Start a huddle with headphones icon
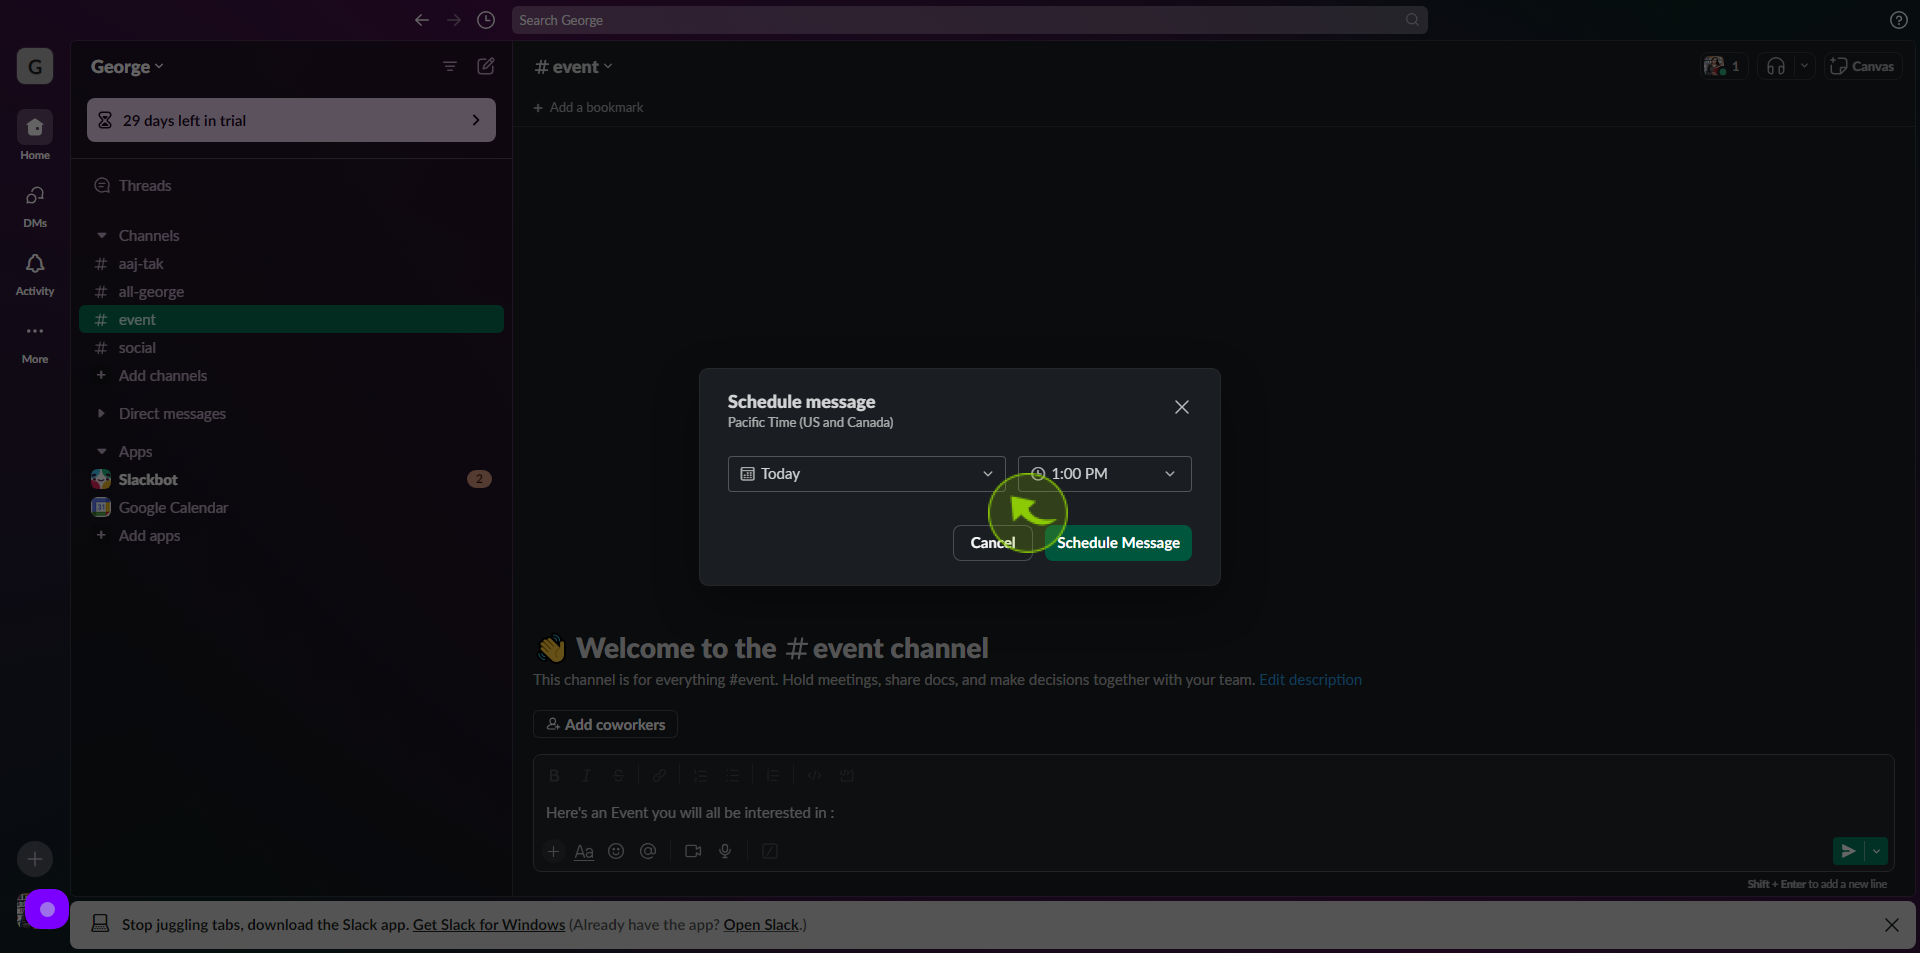 (1776, 66)
